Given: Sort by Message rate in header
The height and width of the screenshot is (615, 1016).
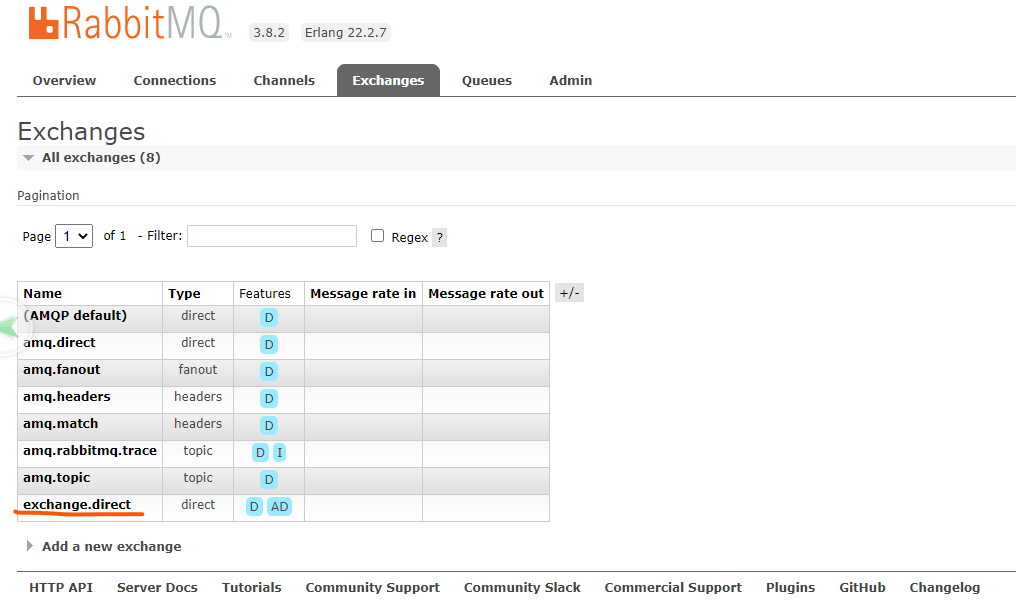Looking at the screenshot, I should point(363,294).
